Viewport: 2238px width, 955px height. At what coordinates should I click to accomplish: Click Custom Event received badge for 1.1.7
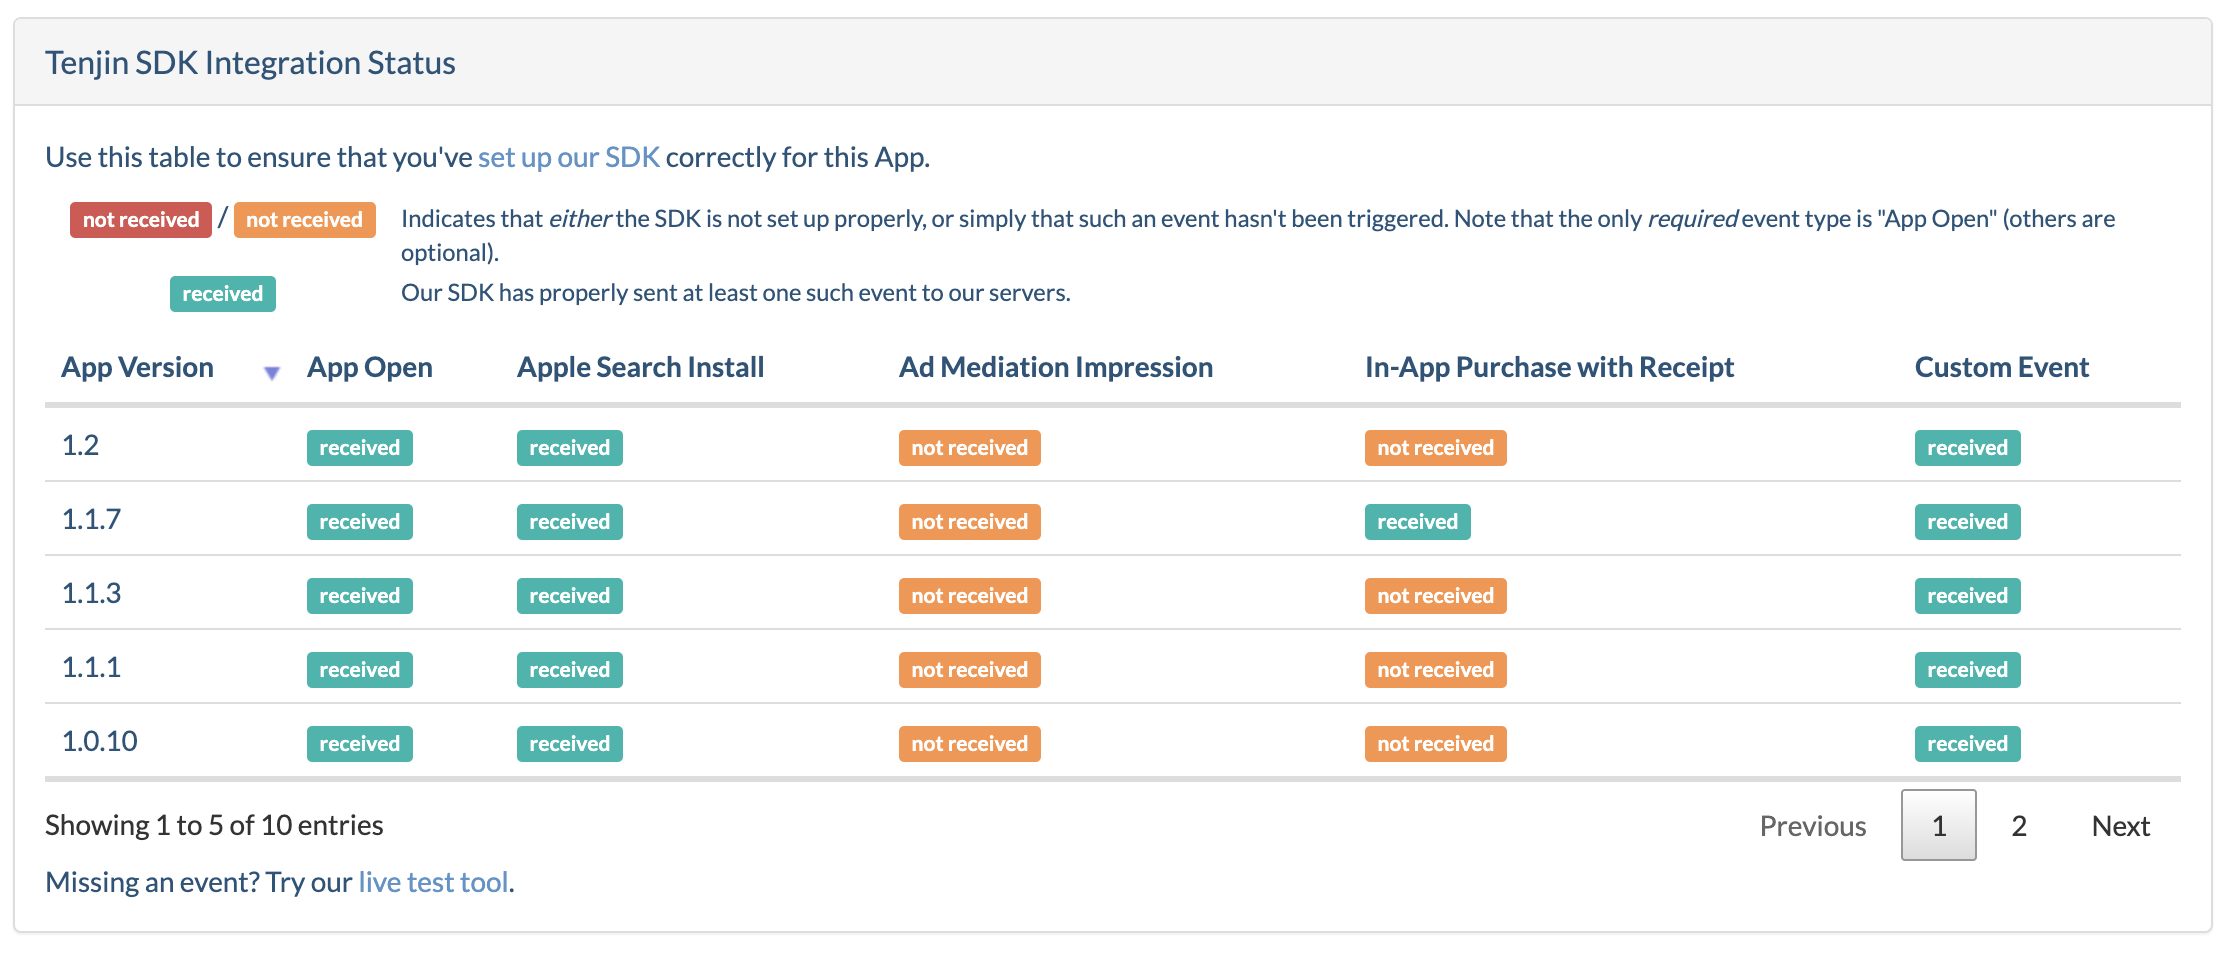tap(1968, 522)
